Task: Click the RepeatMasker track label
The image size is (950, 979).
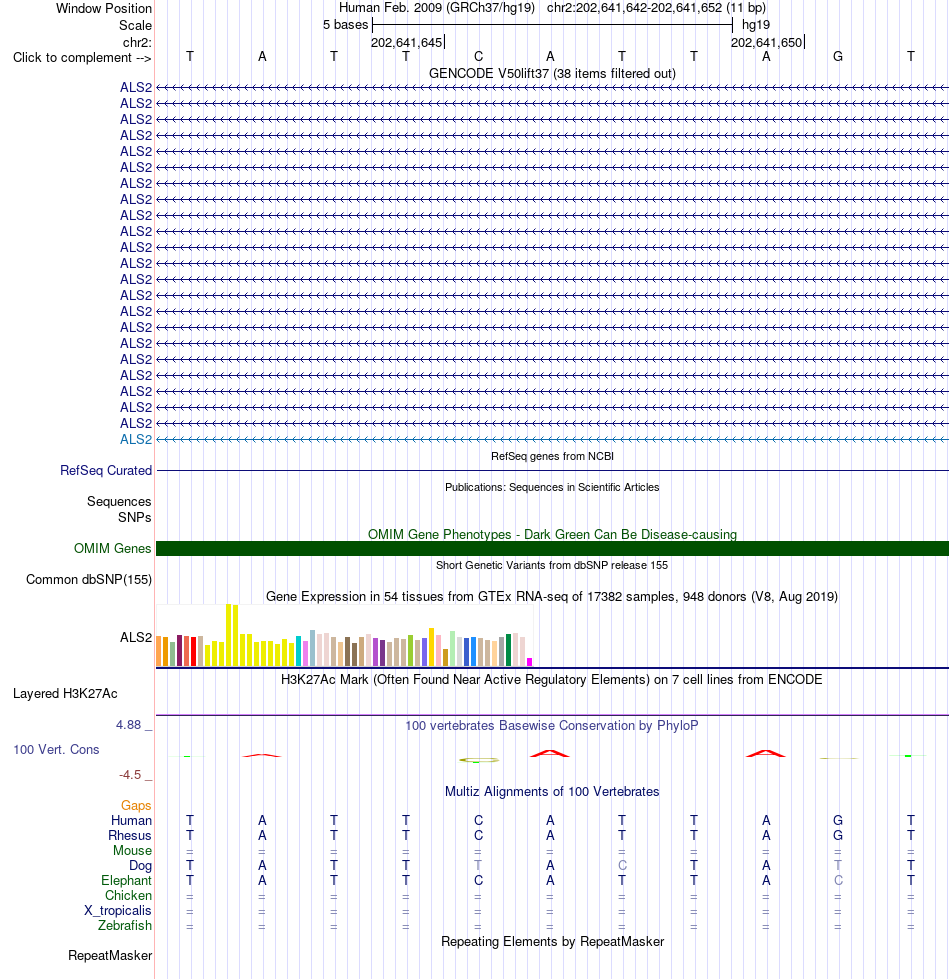Action: 110,956
